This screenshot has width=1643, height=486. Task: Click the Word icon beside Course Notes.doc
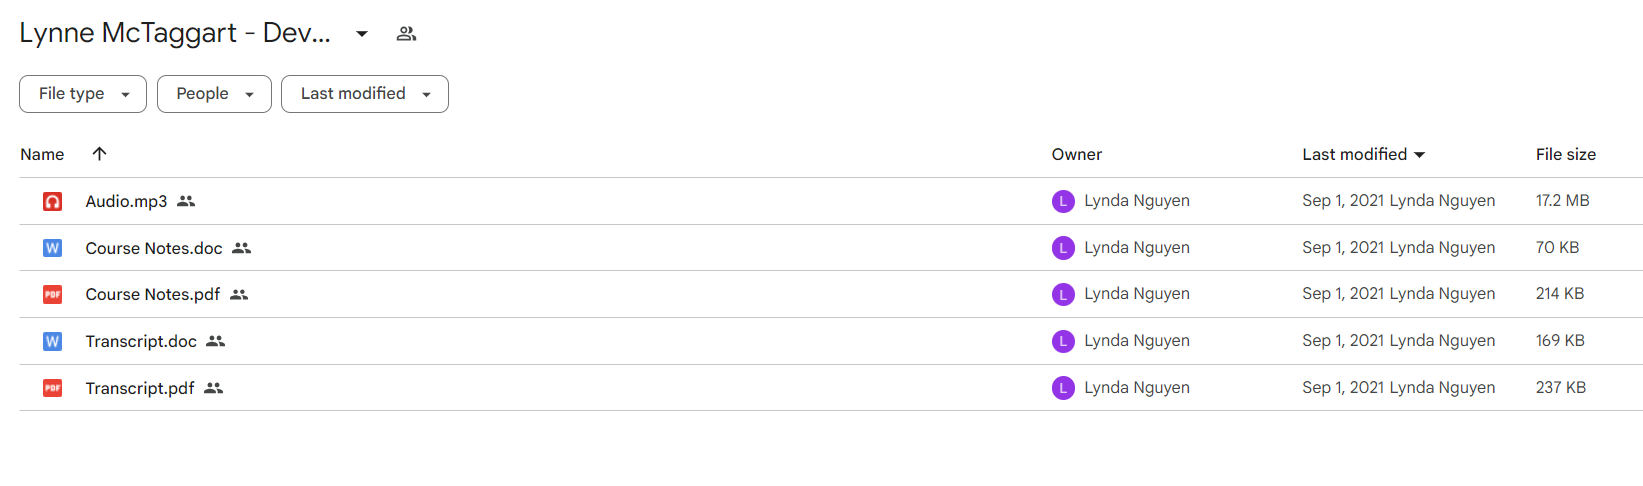tap(52, 248)
